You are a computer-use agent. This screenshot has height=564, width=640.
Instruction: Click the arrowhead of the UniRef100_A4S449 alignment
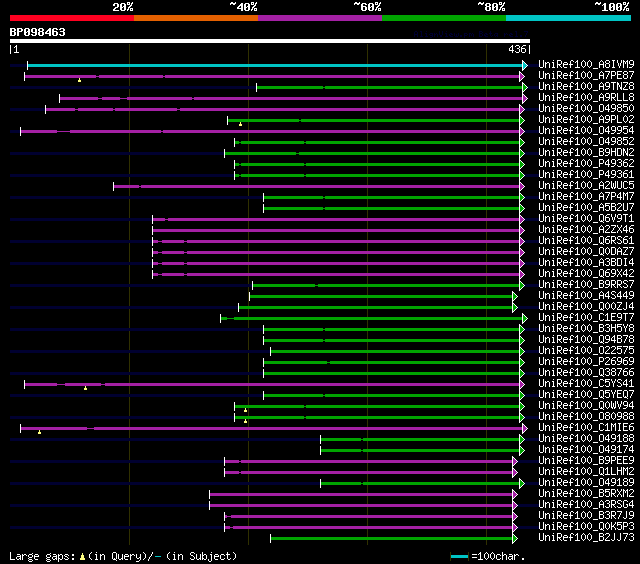click(x=515, y=296)
